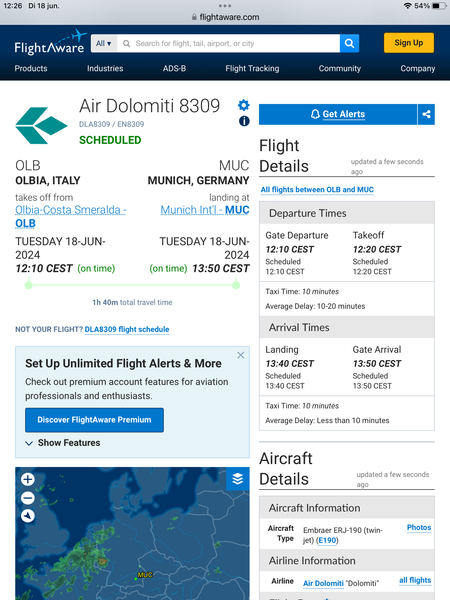
Task: Focus the flight search input field
Action: (x=228, y=43)
